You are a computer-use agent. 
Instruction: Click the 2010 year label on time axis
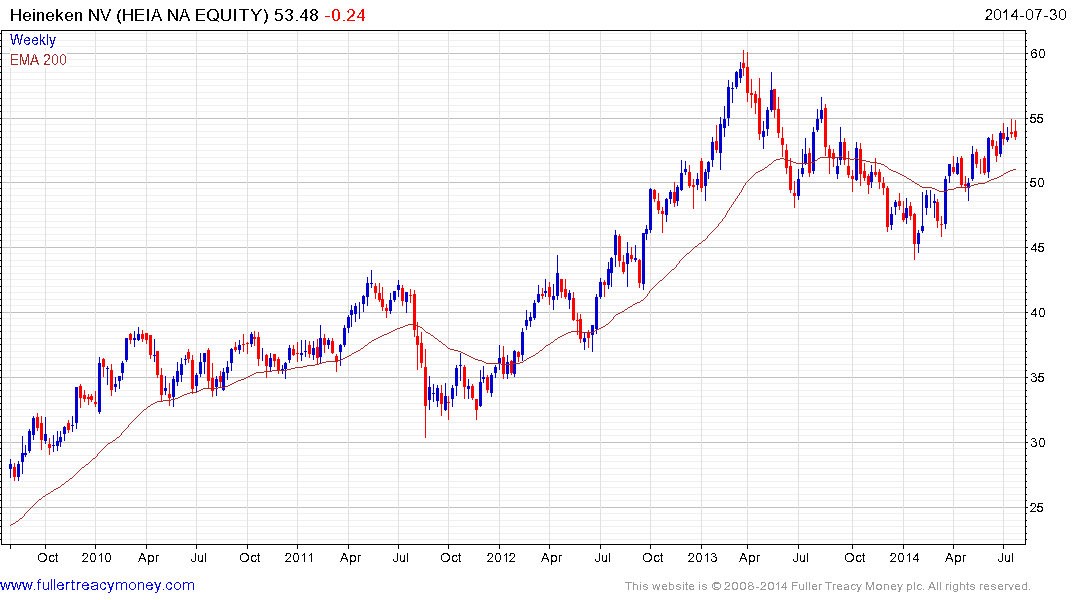pyautogui.click(x=97, y=557)
